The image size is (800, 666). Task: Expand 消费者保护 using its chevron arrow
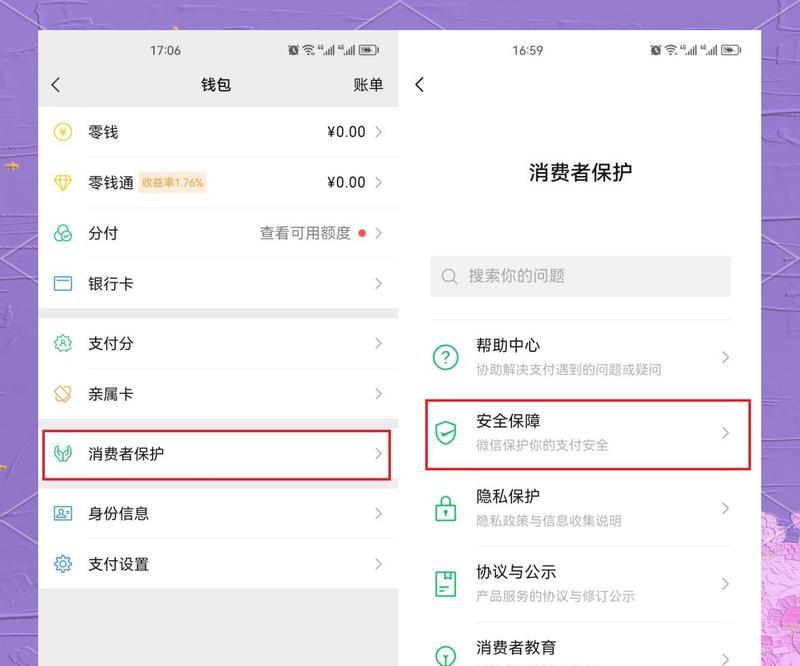point(378,454)
